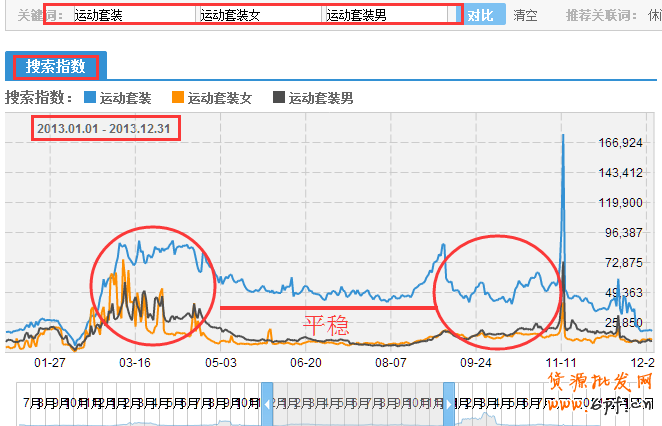The image size is (662, 426).
Task: Click the dark gray 运动套装男 legend square
Action: pos(279,98)
